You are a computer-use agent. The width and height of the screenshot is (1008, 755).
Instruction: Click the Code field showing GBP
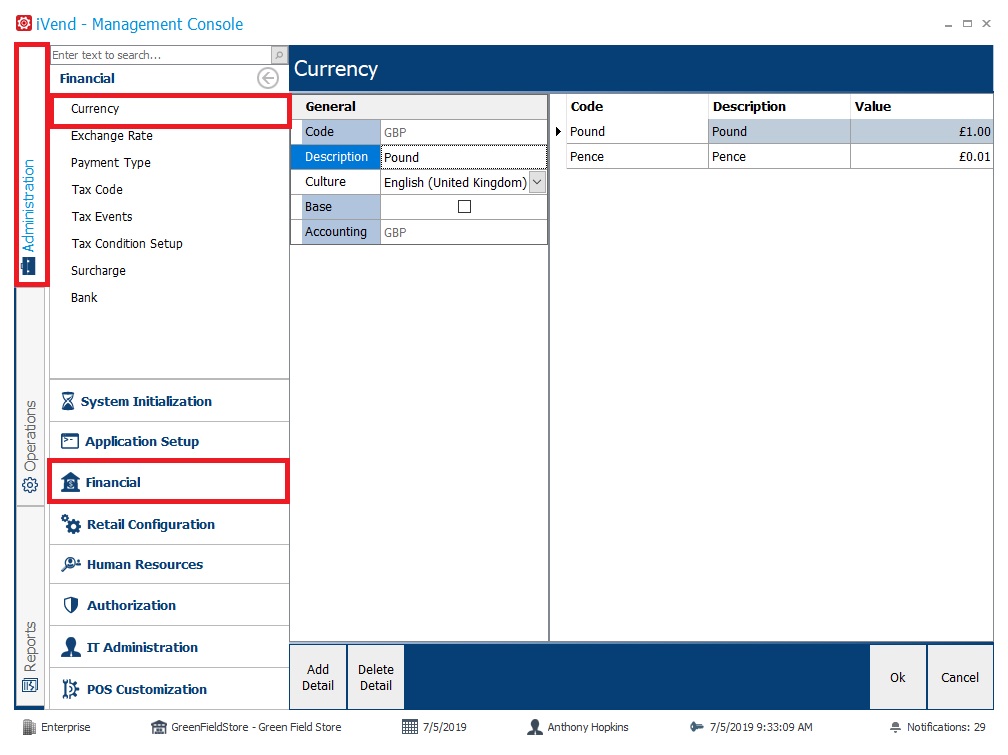pyautogui.click(x=464, y=132)
